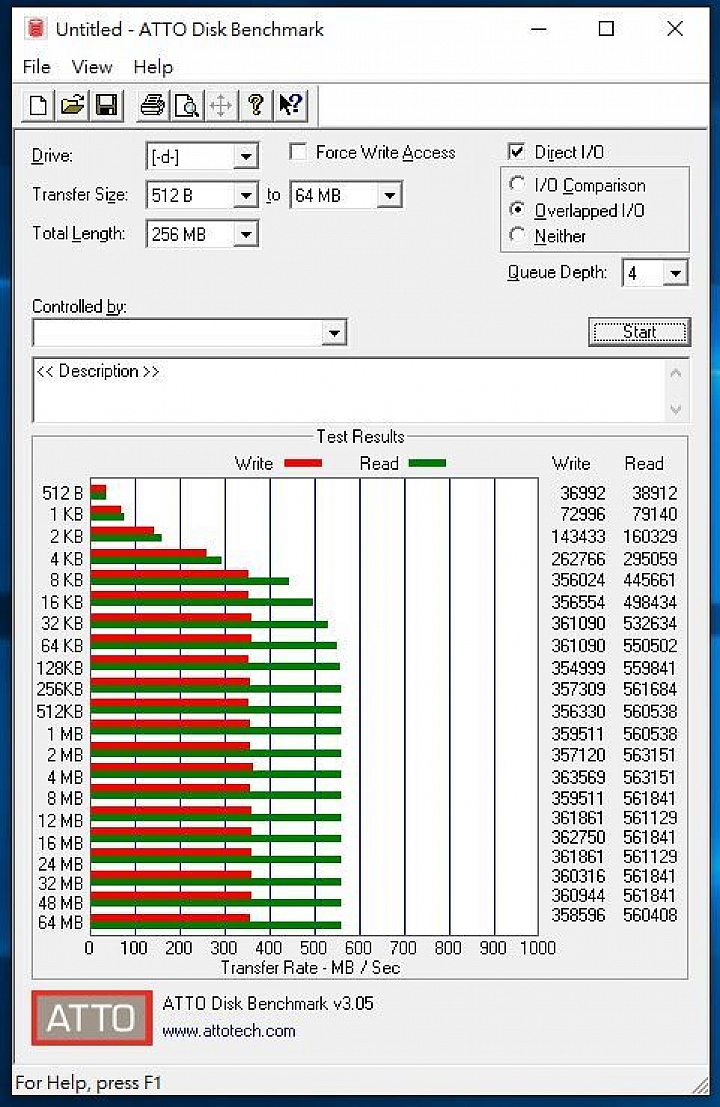The image size is (720, 1107).
Task: Click the read value 38912
Action: (x=654, y=493)
